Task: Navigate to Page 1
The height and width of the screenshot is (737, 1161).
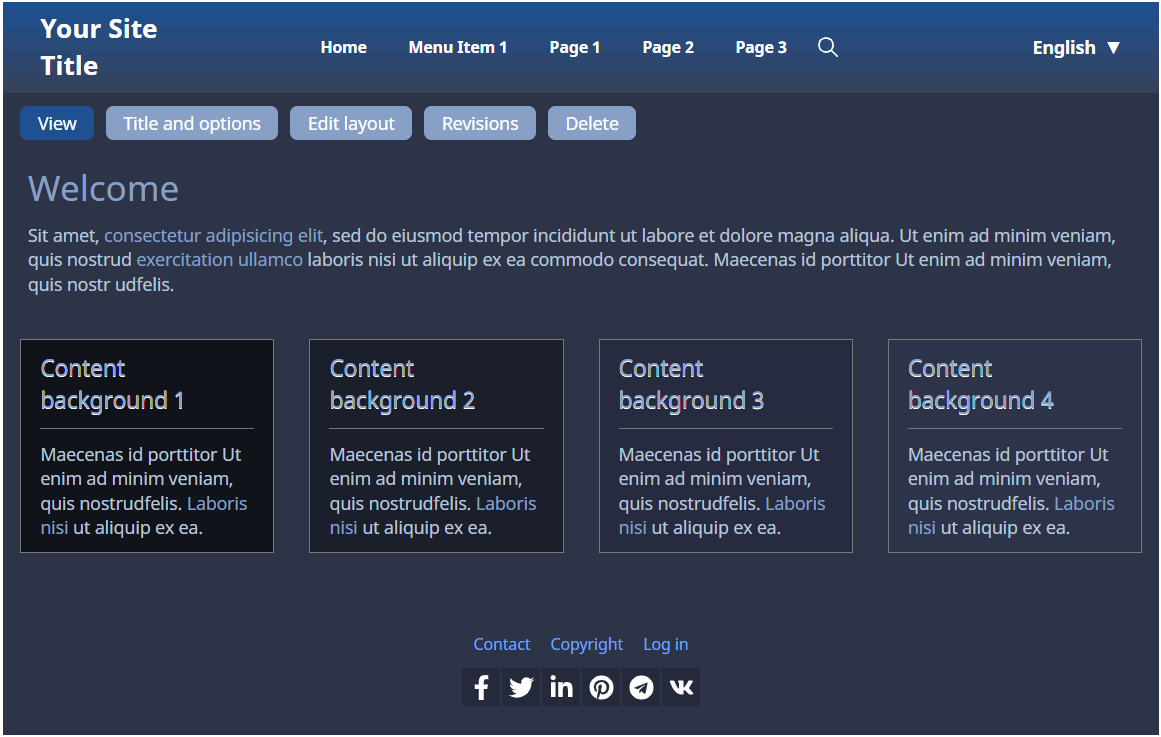Action: [575, 47]
